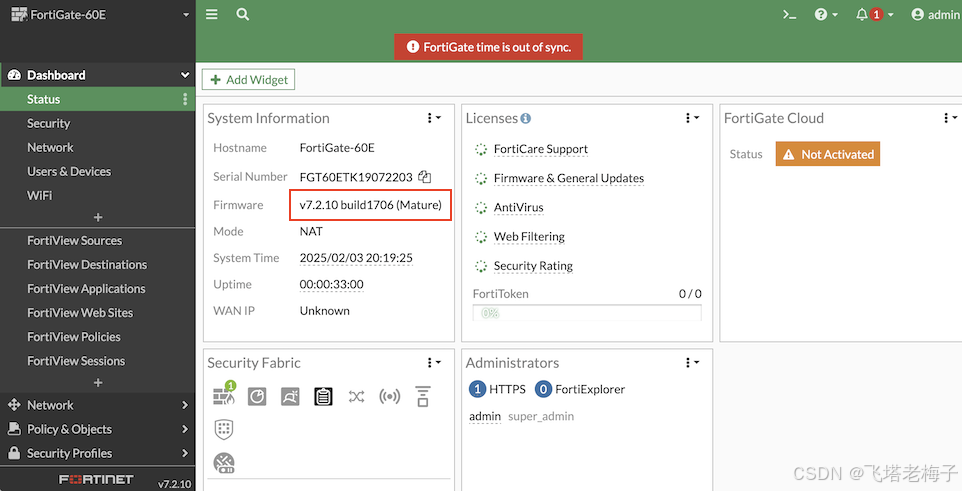This screenshot has width=962, height=491.
Task: Click the bottom round gauge icon in Security Fabric
Action: tap(224, 463)
